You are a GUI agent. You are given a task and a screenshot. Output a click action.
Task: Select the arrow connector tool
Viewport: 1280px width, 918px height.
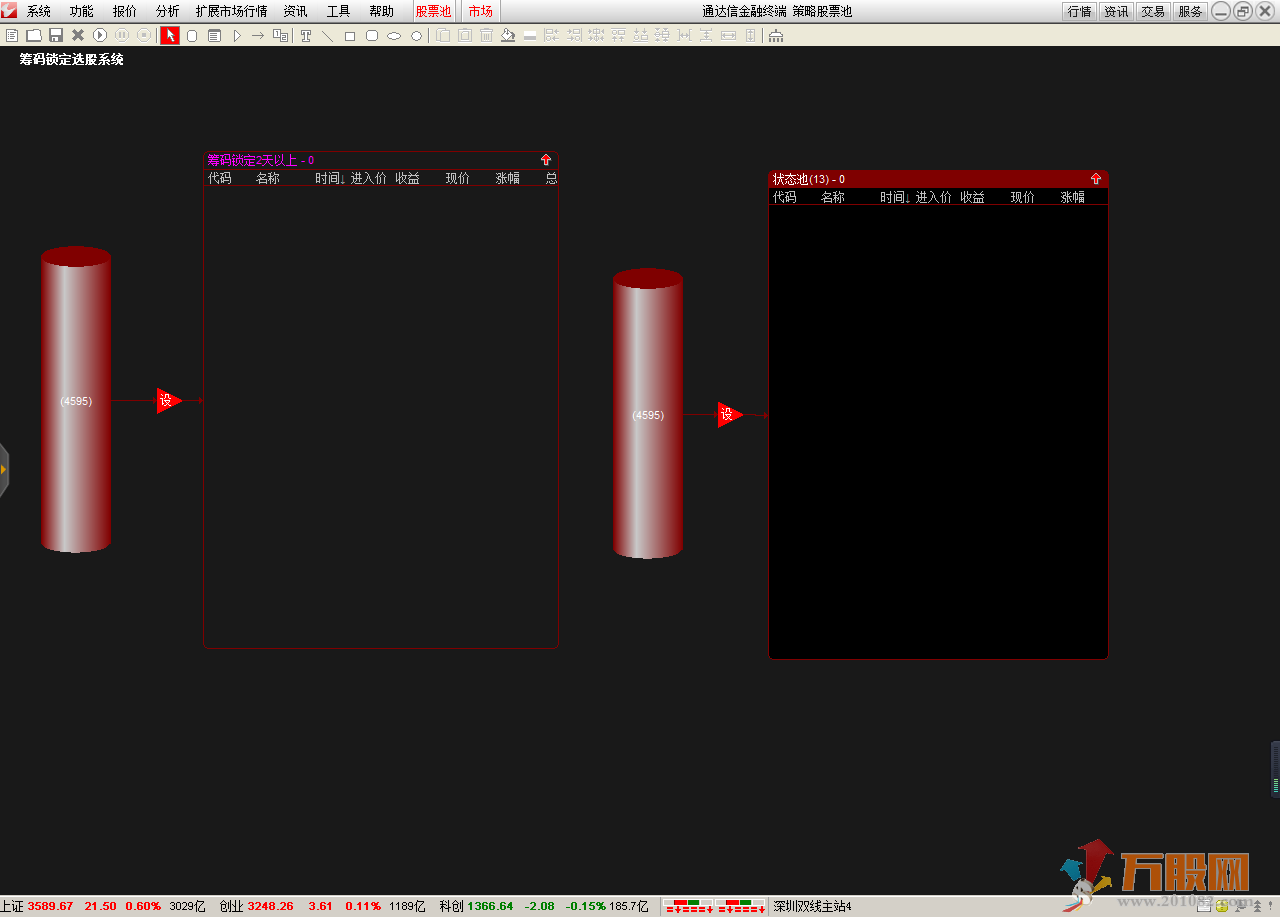[258, 35]
